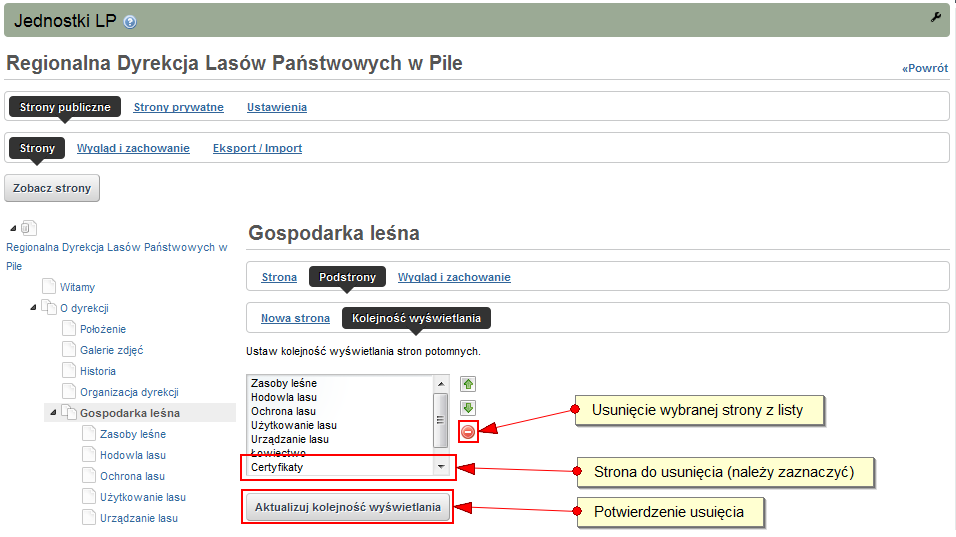This screenshot has height=537, width=956.
Task: Open O dyrekcji in page tree
Action: pos(84,308)
